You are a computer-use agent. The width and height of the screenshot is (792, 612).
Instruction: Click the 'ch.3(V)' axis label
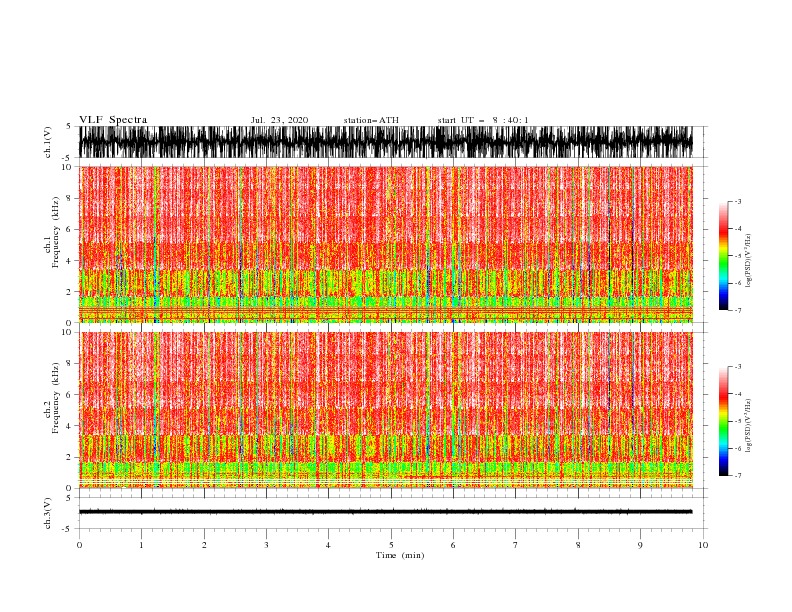[48, 513]
